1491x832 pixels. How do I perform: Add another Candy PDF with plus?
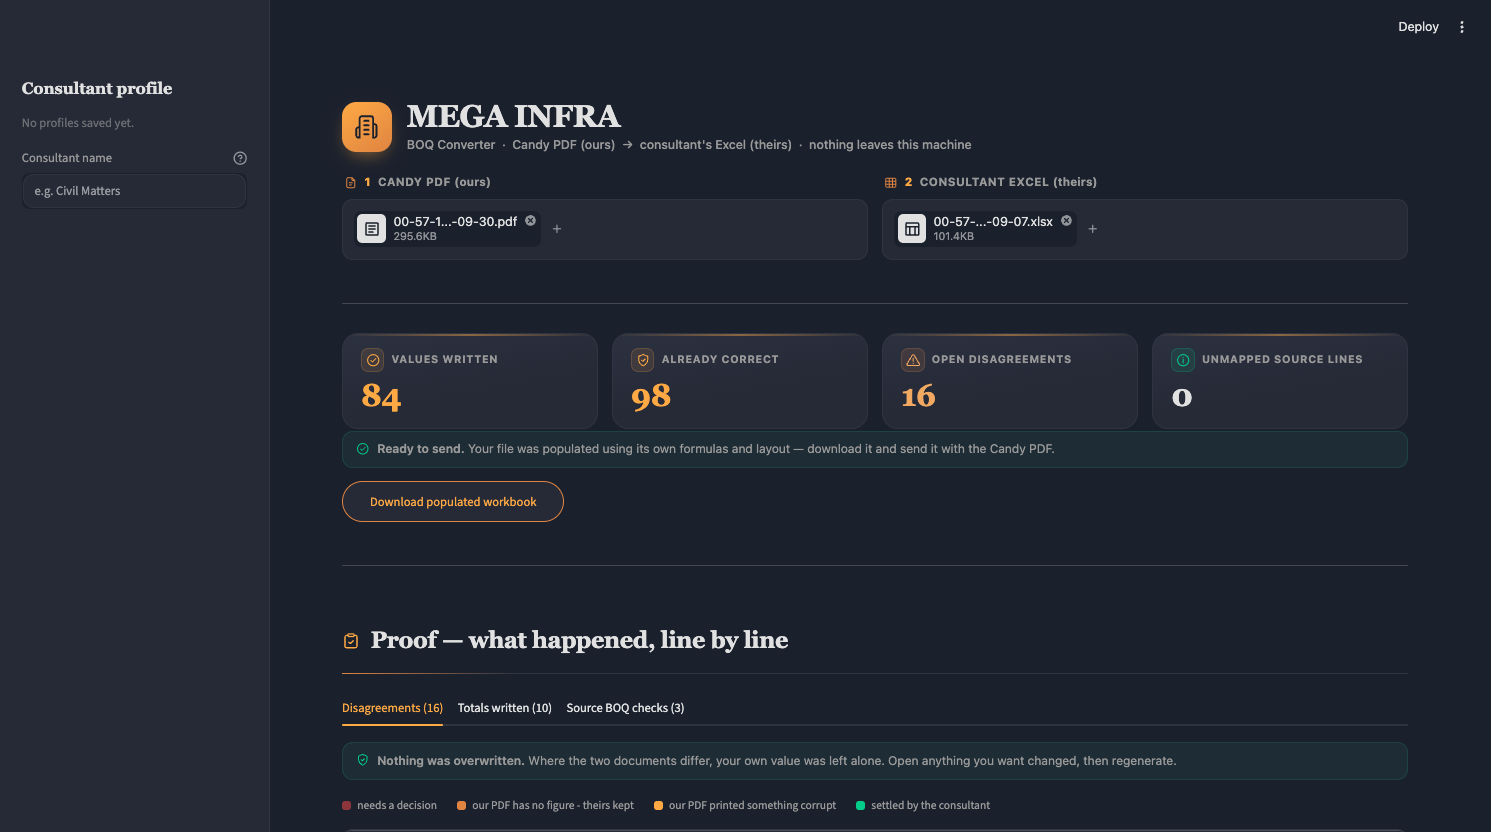[x=557, y=229]
